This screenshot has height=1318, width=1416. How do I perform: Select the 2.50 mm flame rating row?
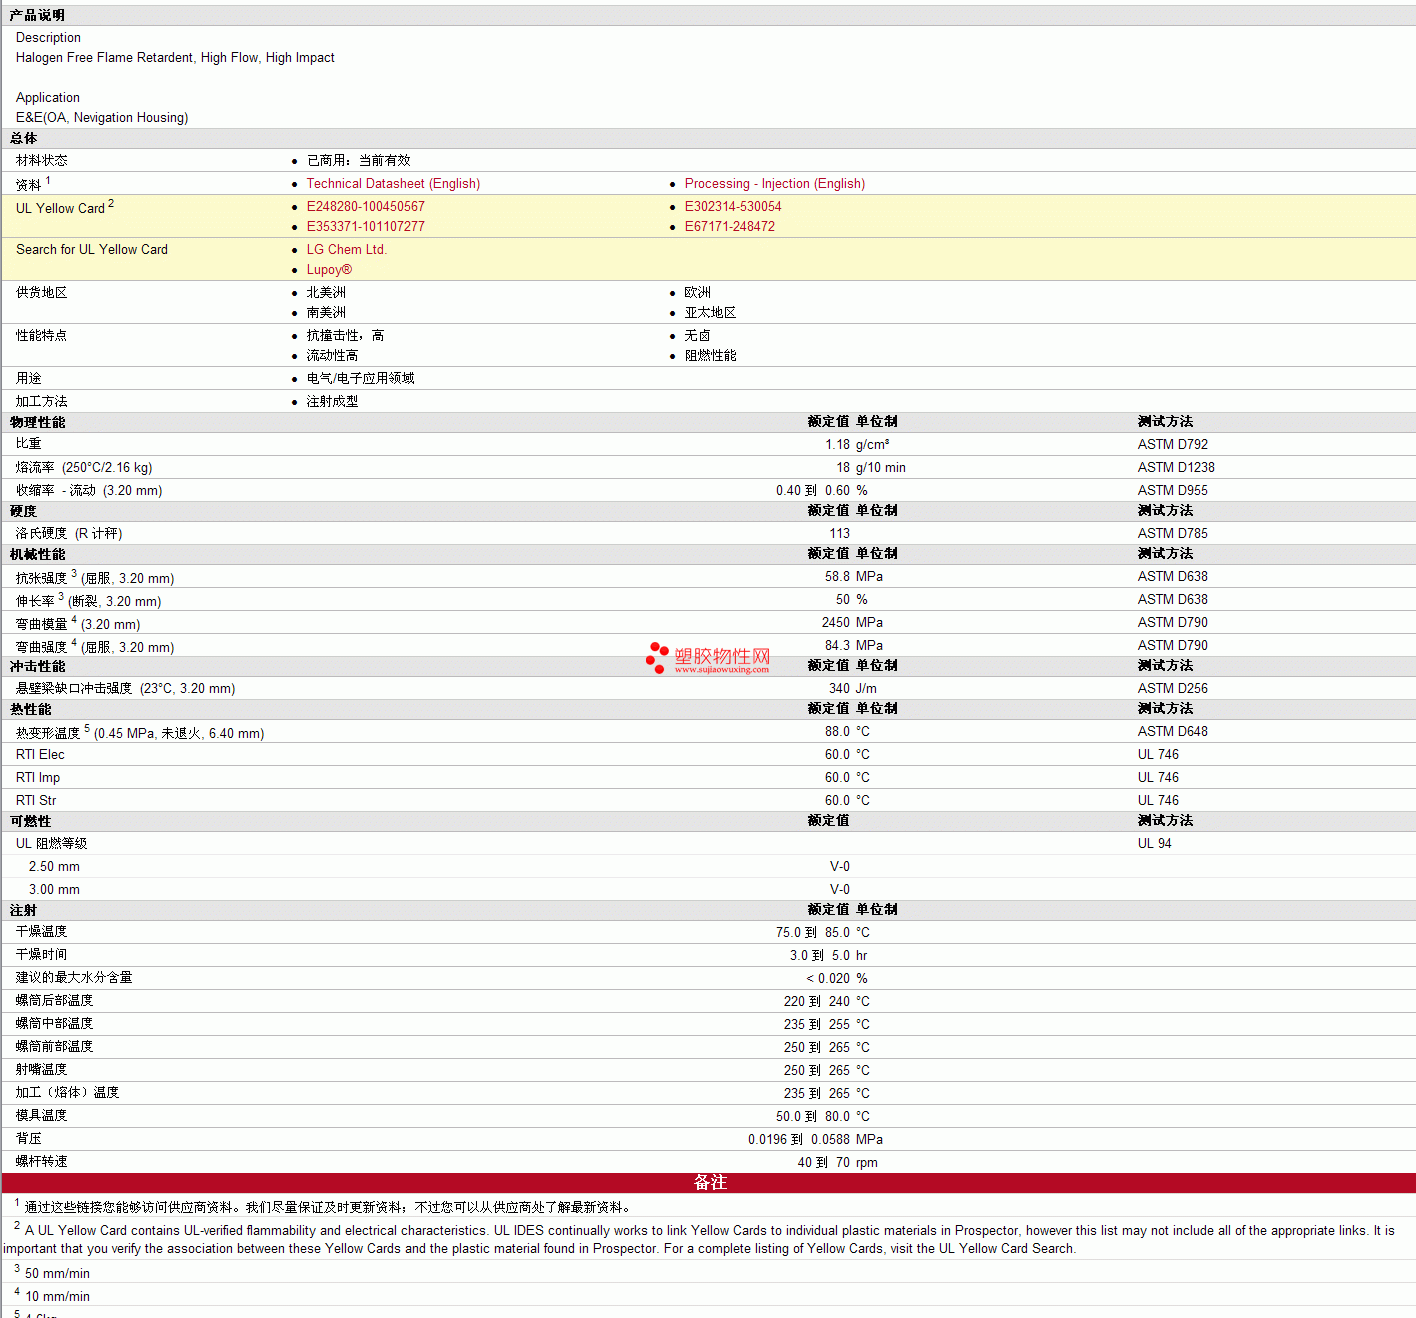point(708,867)
